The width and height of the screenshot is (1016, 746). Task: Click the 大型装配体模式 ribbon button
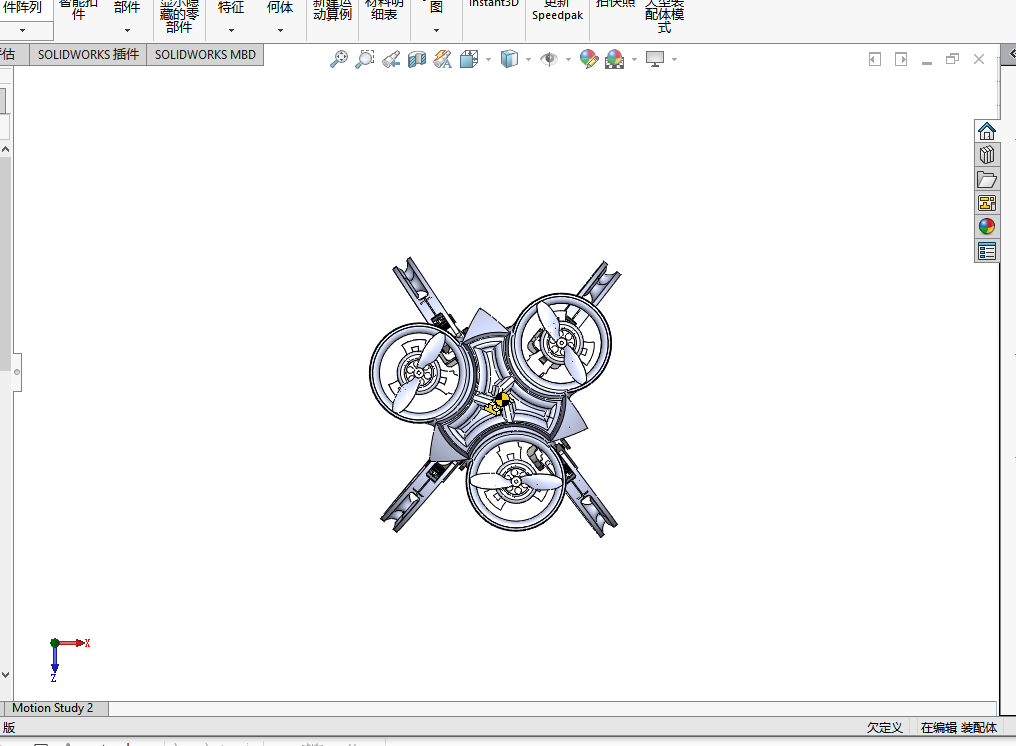[x=664, y=16]
